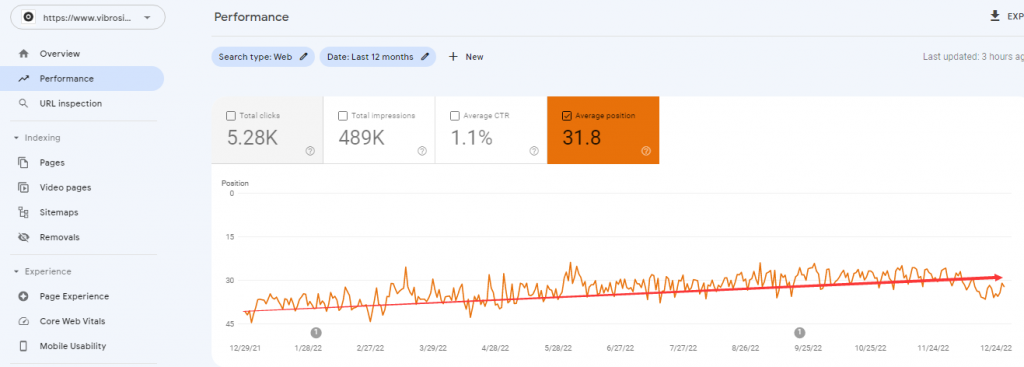
Task: Open the property selector dropdown
Action: pos(88,18)
